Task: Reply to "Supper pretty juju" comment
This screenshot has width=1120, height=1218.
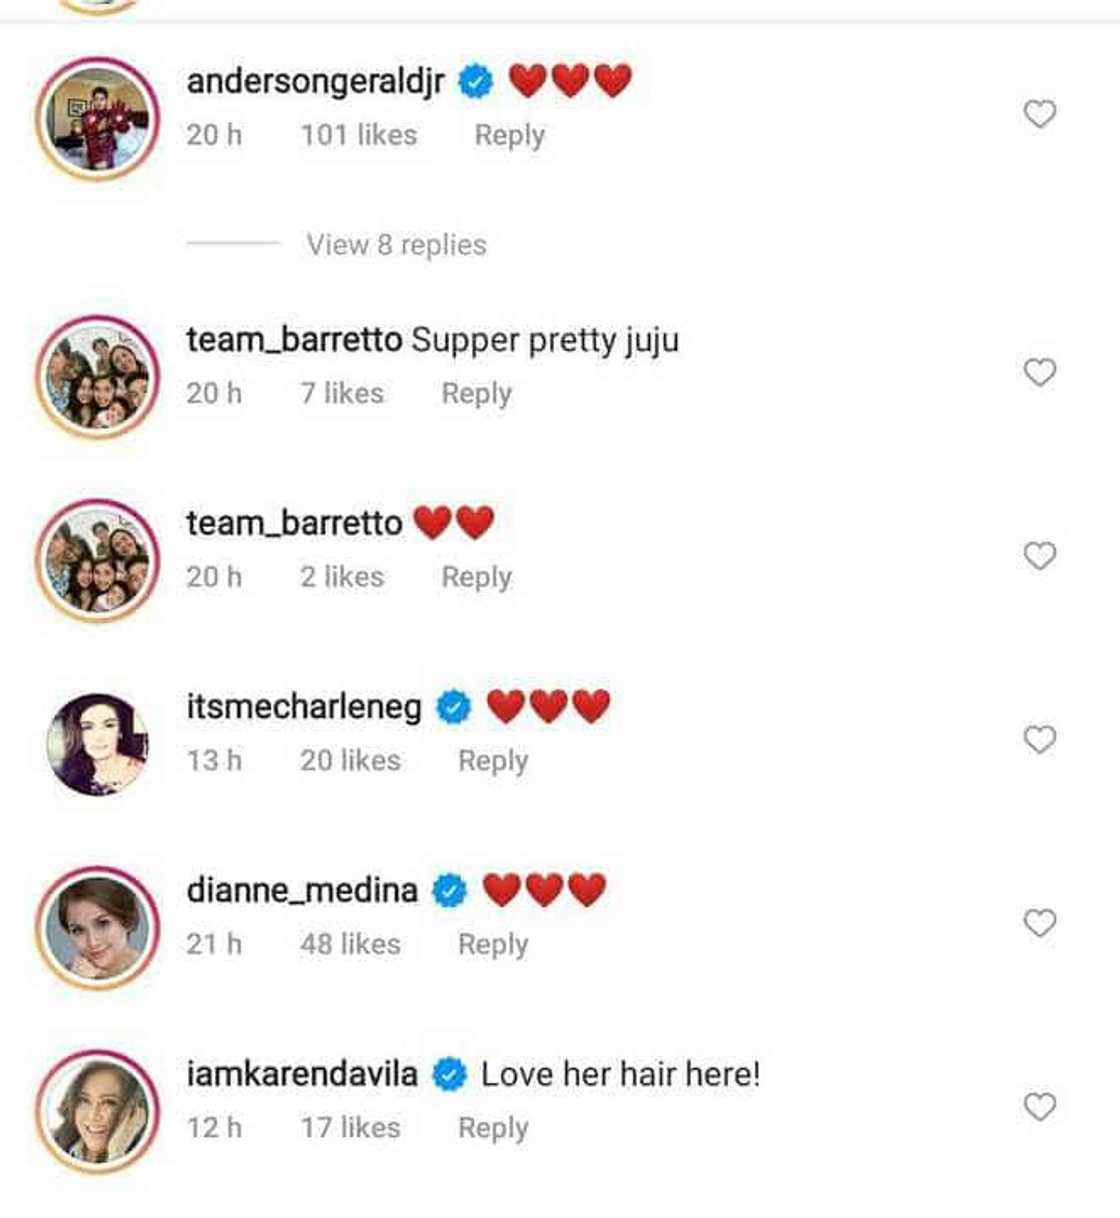Action: pos(476,394)
